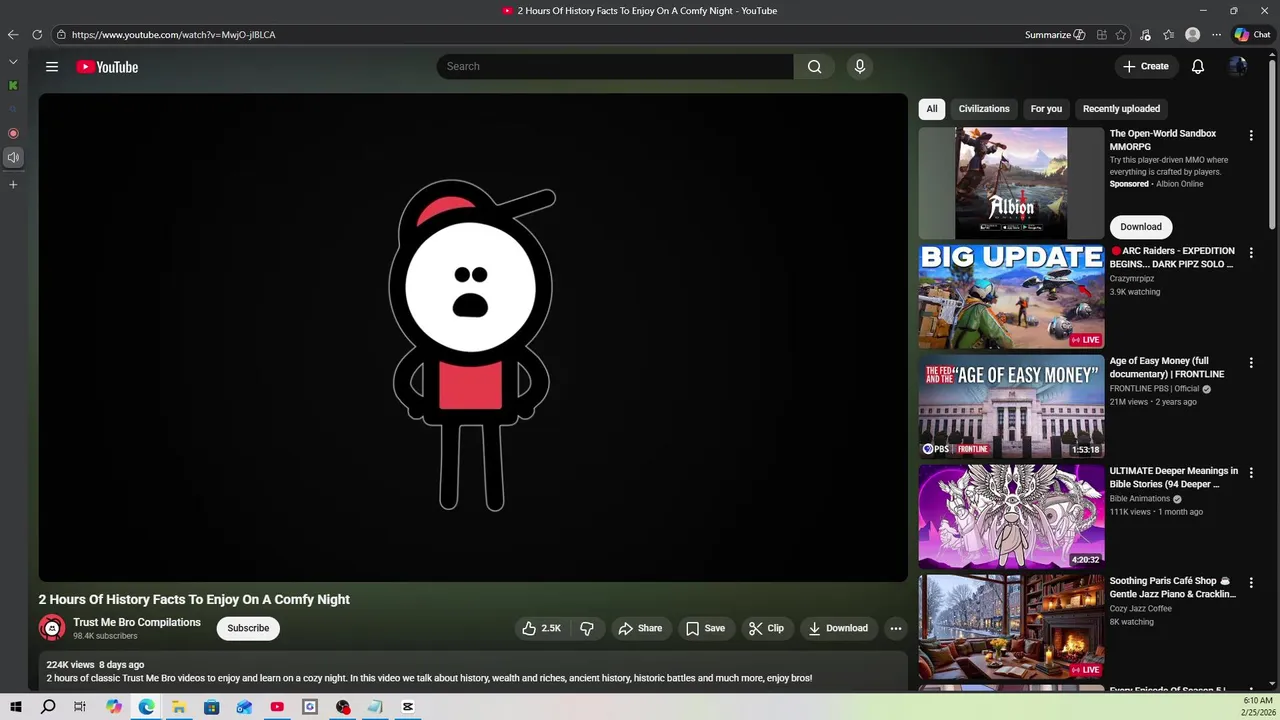The height and width of the screenshot is (720, 1280).
Task: Open options for the Albion Online ad
Action: 1250,135
